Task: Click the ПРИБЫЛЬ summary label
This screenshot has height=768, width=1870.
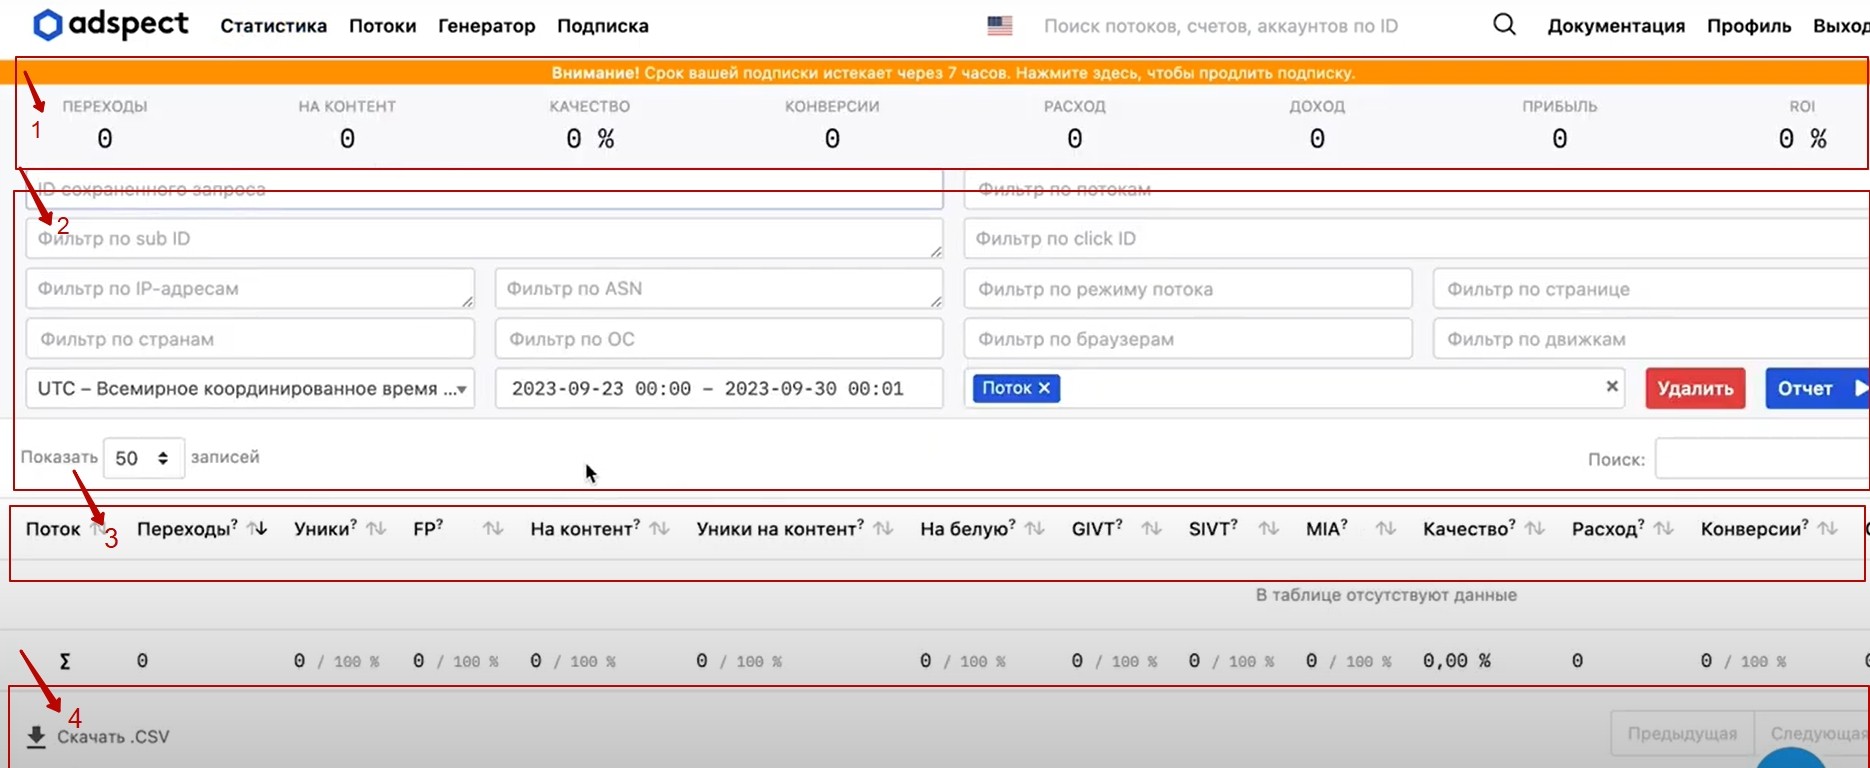Action: pos(1560,106)
